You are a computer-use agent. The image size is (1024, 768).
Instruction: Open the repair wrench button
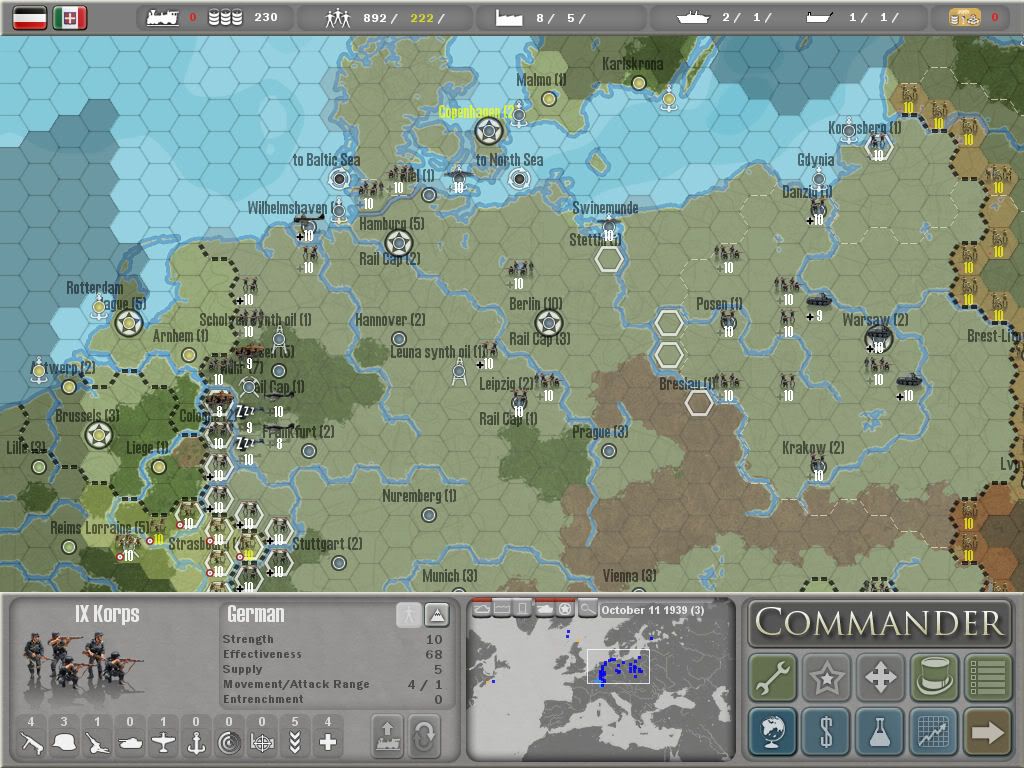(x=773, y=677)
